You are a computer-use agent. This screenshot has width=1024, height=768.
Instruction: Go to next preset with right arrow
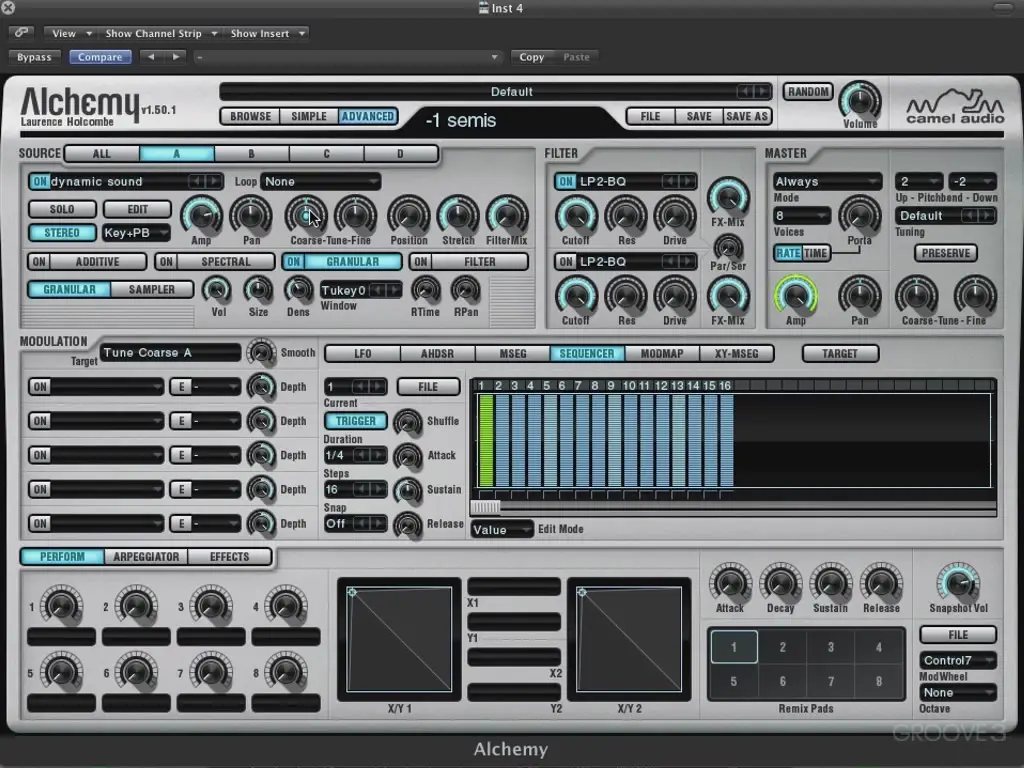point(176,57)
